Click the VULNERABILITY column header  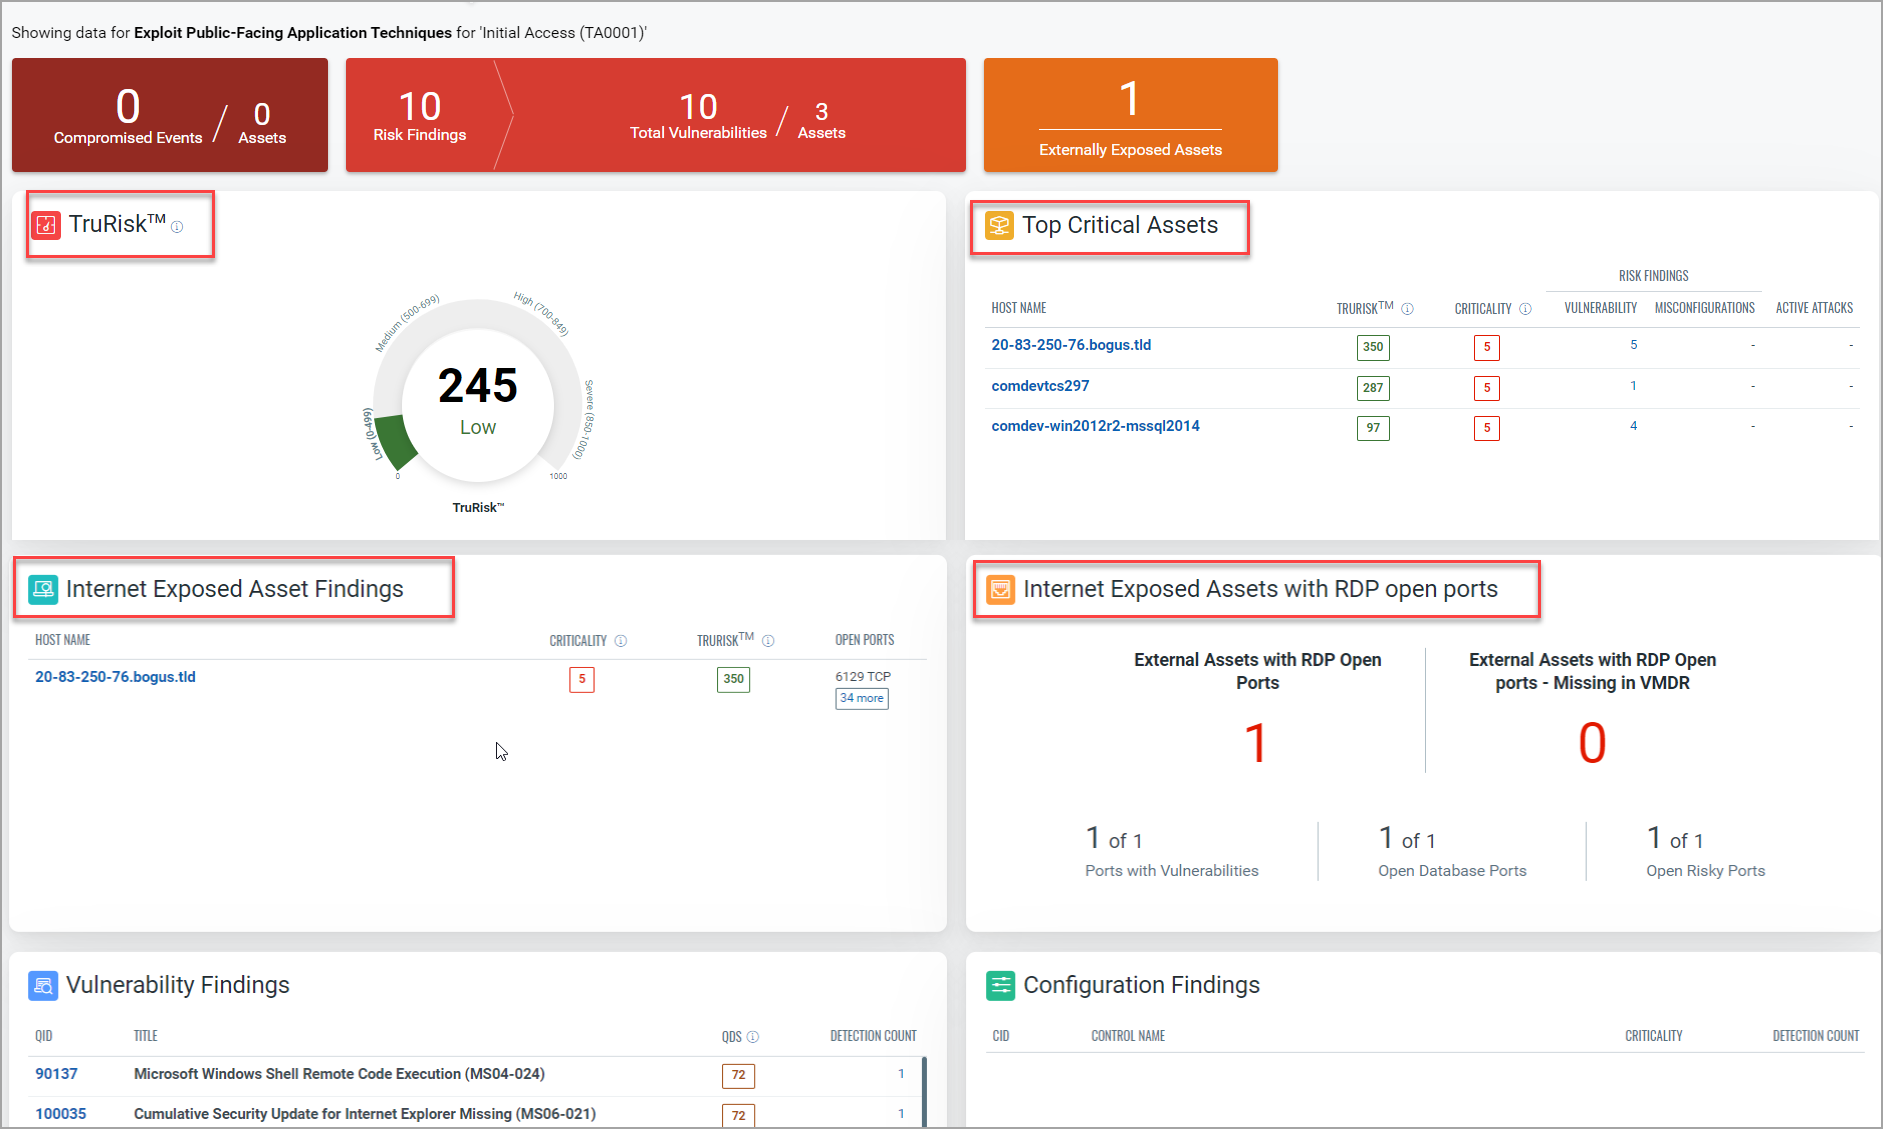(1600, 308)
